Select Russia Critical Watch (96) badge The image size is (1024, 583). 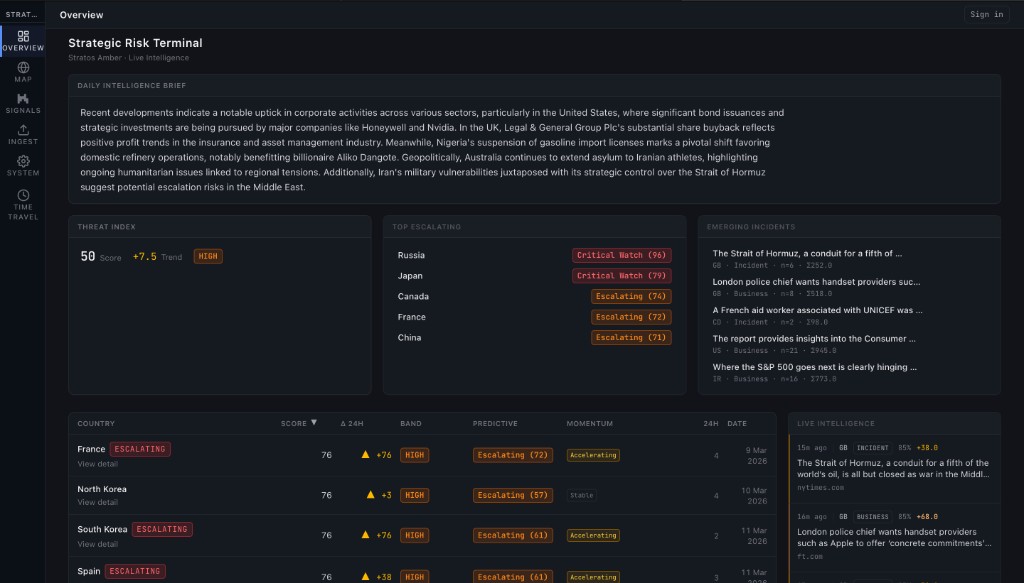[621, 255]
